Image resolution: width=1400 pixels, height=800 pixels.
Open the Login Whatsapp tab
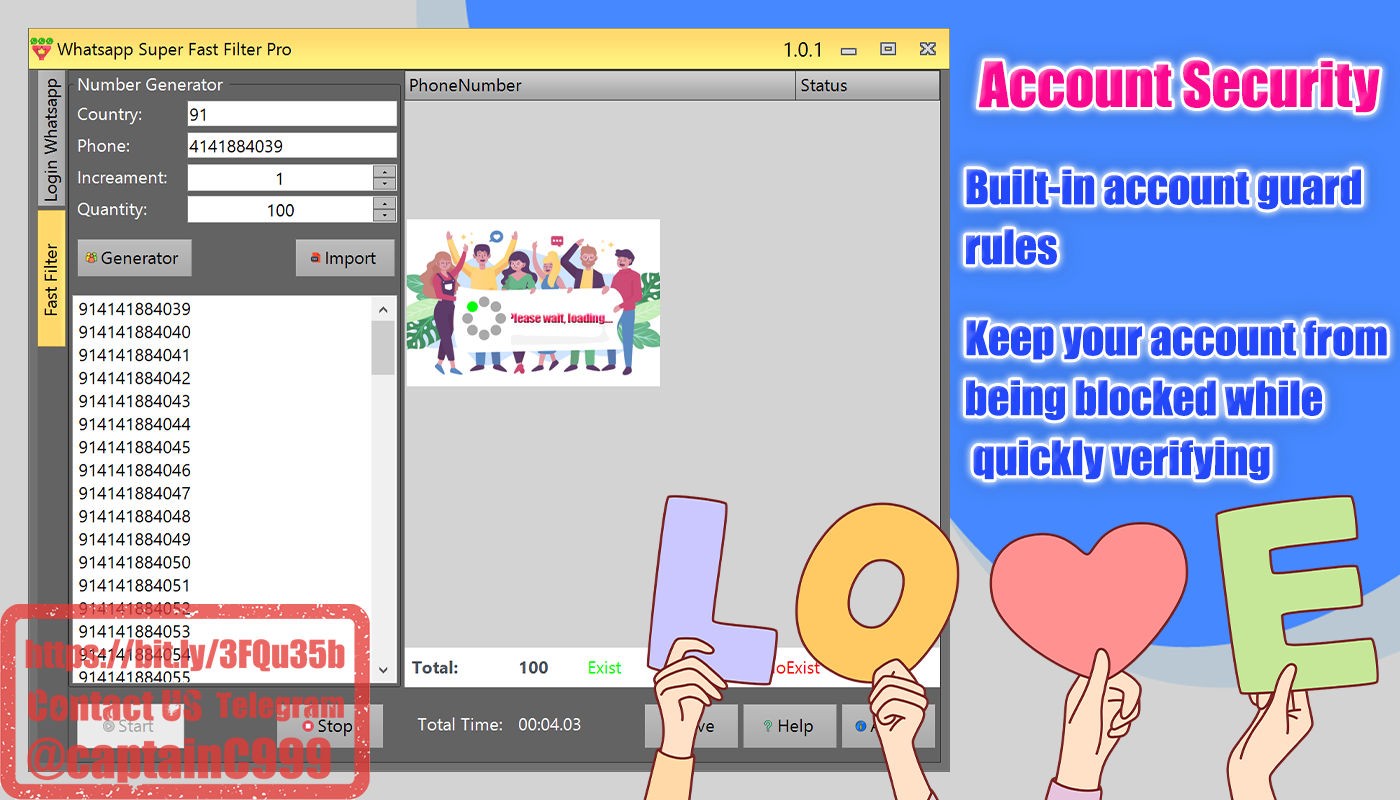pyautogui.click(x=51, y=139)
